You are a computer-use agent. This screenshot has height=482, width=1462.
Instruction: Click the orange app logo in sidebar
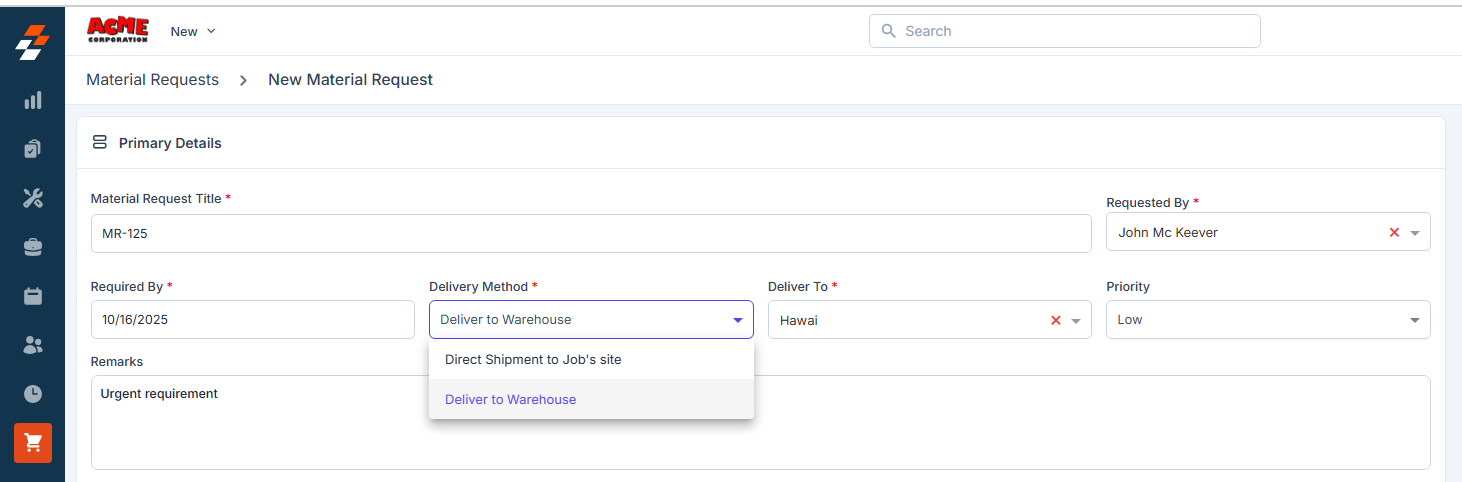[33, 42]
